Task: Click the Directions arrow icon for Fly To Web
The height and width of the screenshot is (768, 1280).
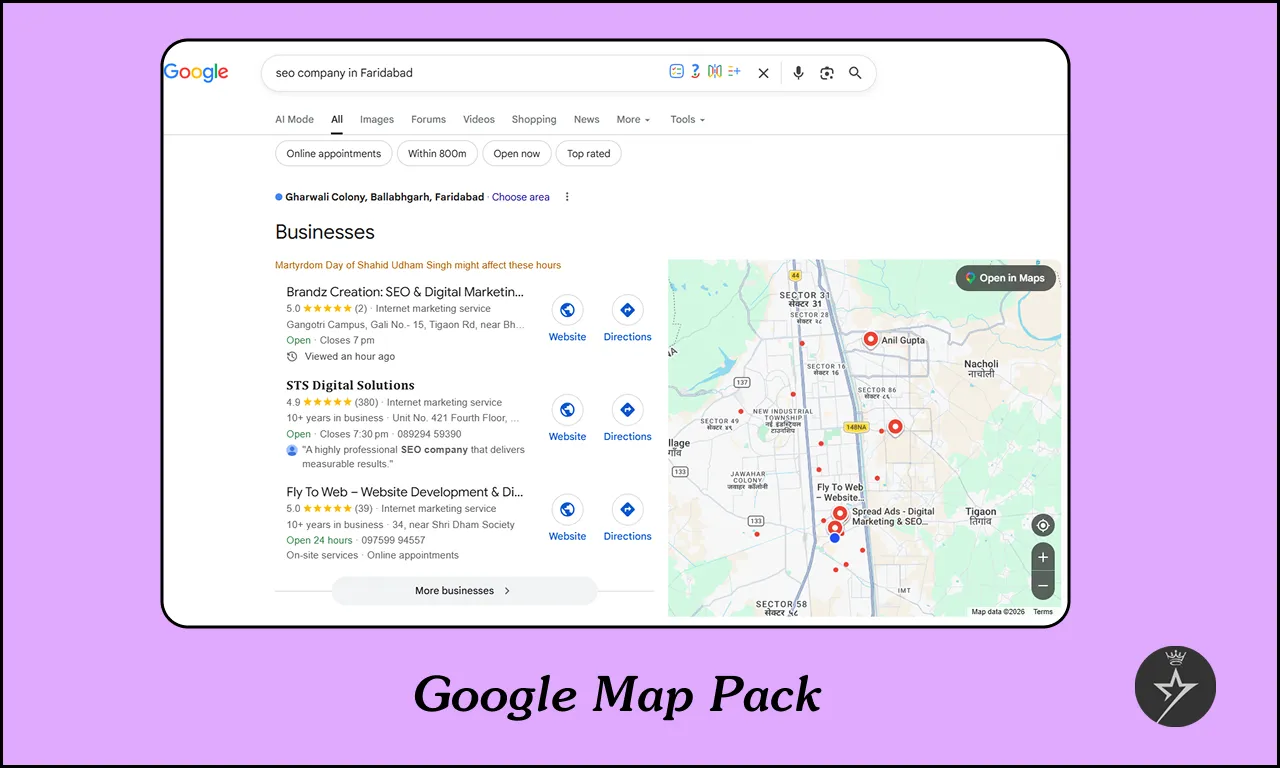Action: point(627,509)
